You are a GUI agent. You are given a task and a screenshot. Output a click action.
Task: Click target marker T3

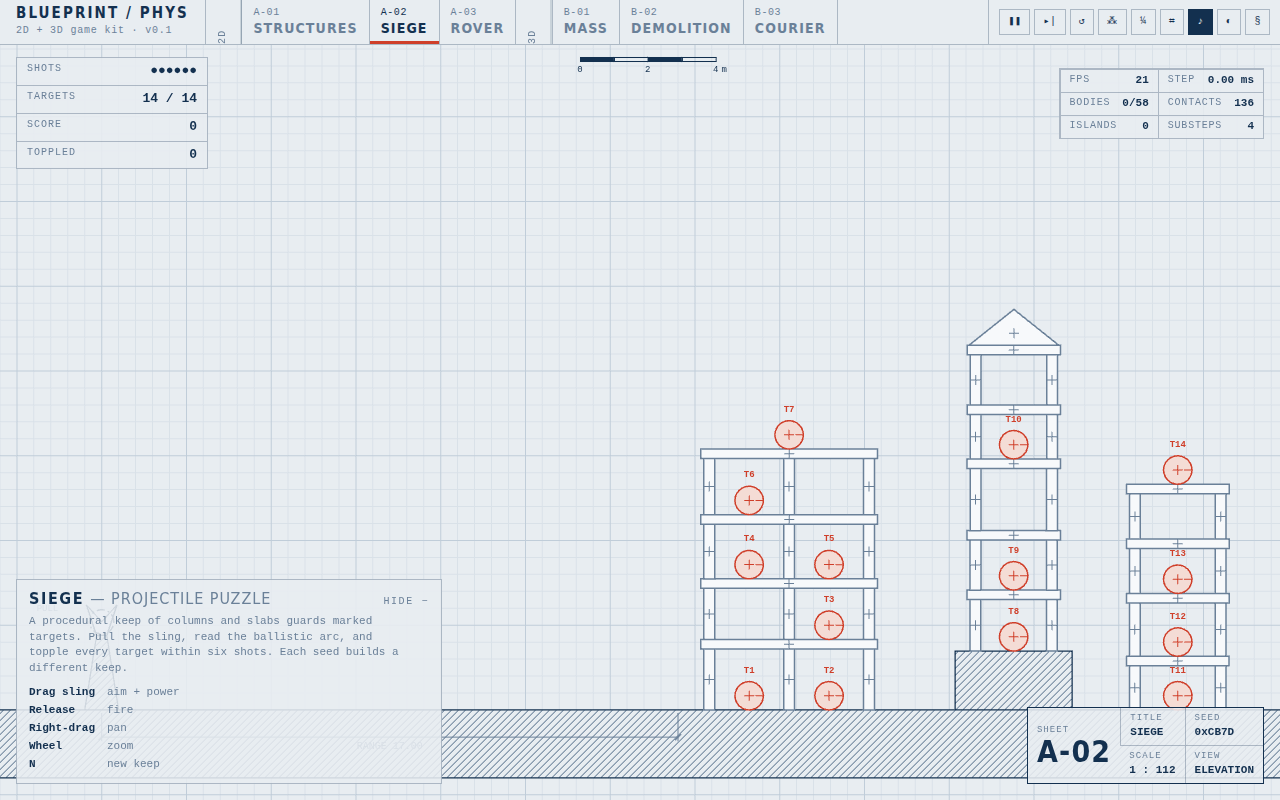pyautogui.click(x=829, y=625)
